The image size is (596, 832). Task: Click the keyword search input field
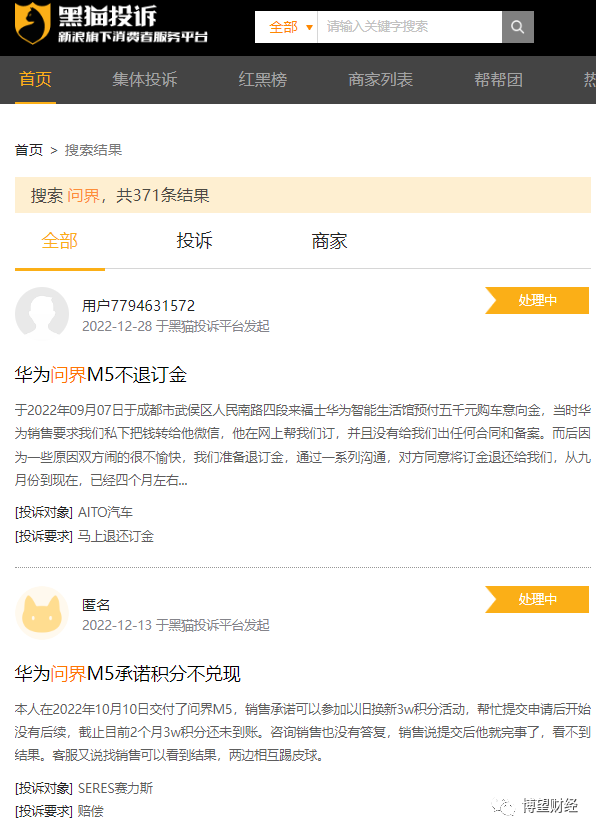409,27
